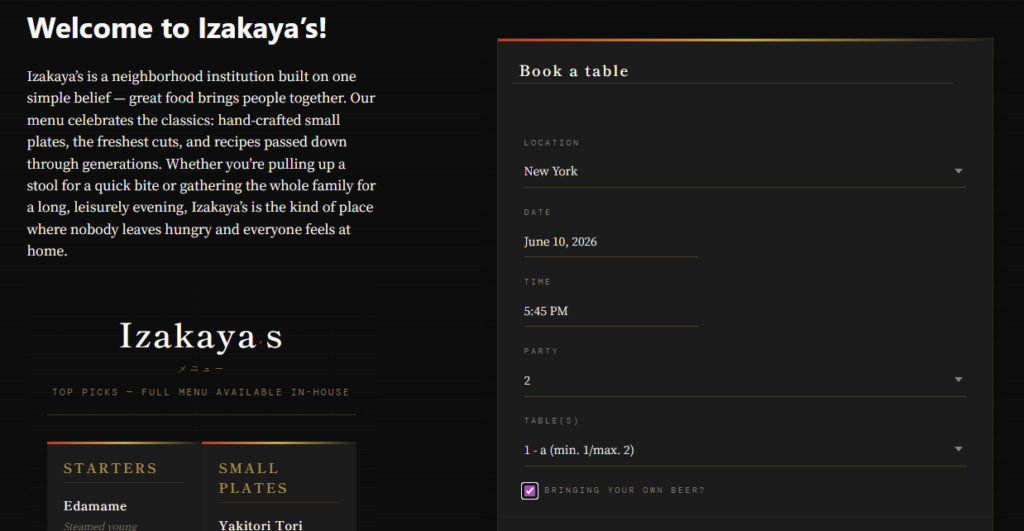Image resolution: width=1024 pixels, height=531 pixels.
Task: Click the Party dropdown arrow icon
Action: click(x=958, y=379)
